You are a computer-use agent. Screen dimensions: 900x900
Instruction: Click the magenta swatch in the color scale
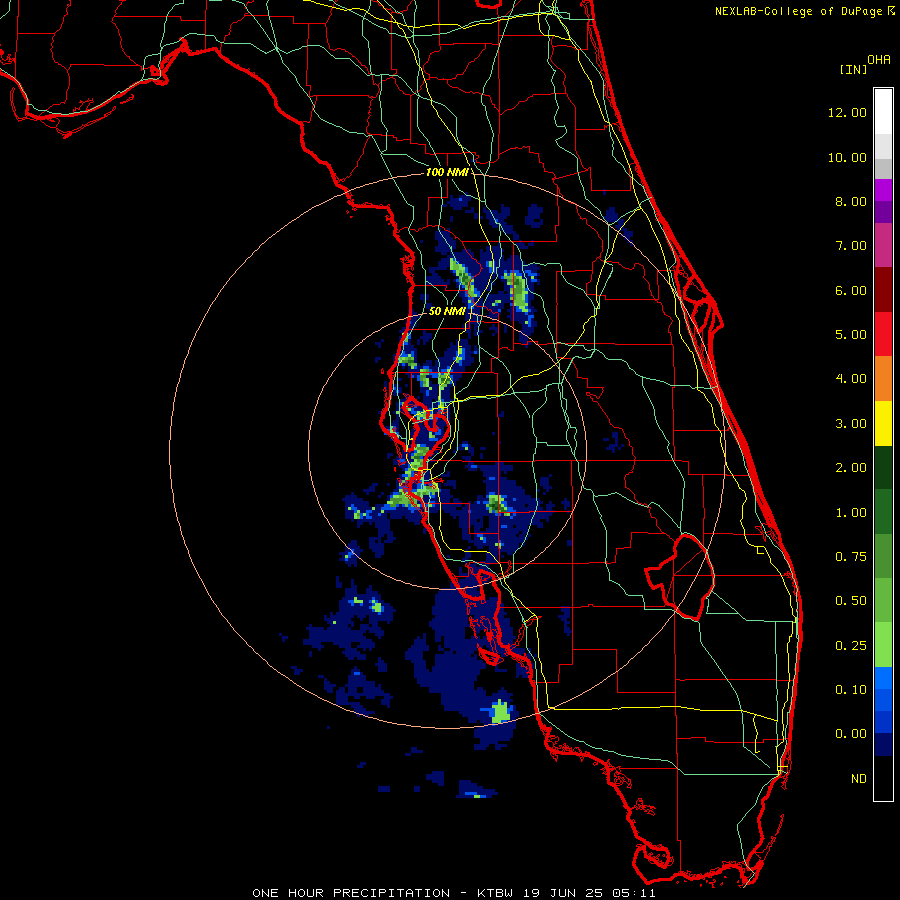(883, 190)
